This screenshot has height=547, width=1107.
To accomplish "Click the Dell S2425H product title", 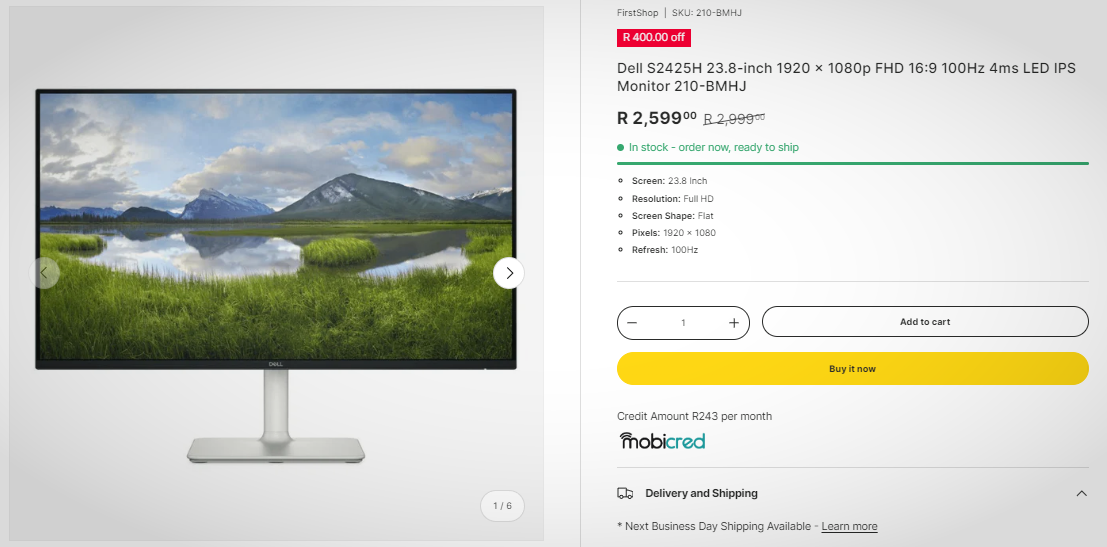I will coord(846,77).
